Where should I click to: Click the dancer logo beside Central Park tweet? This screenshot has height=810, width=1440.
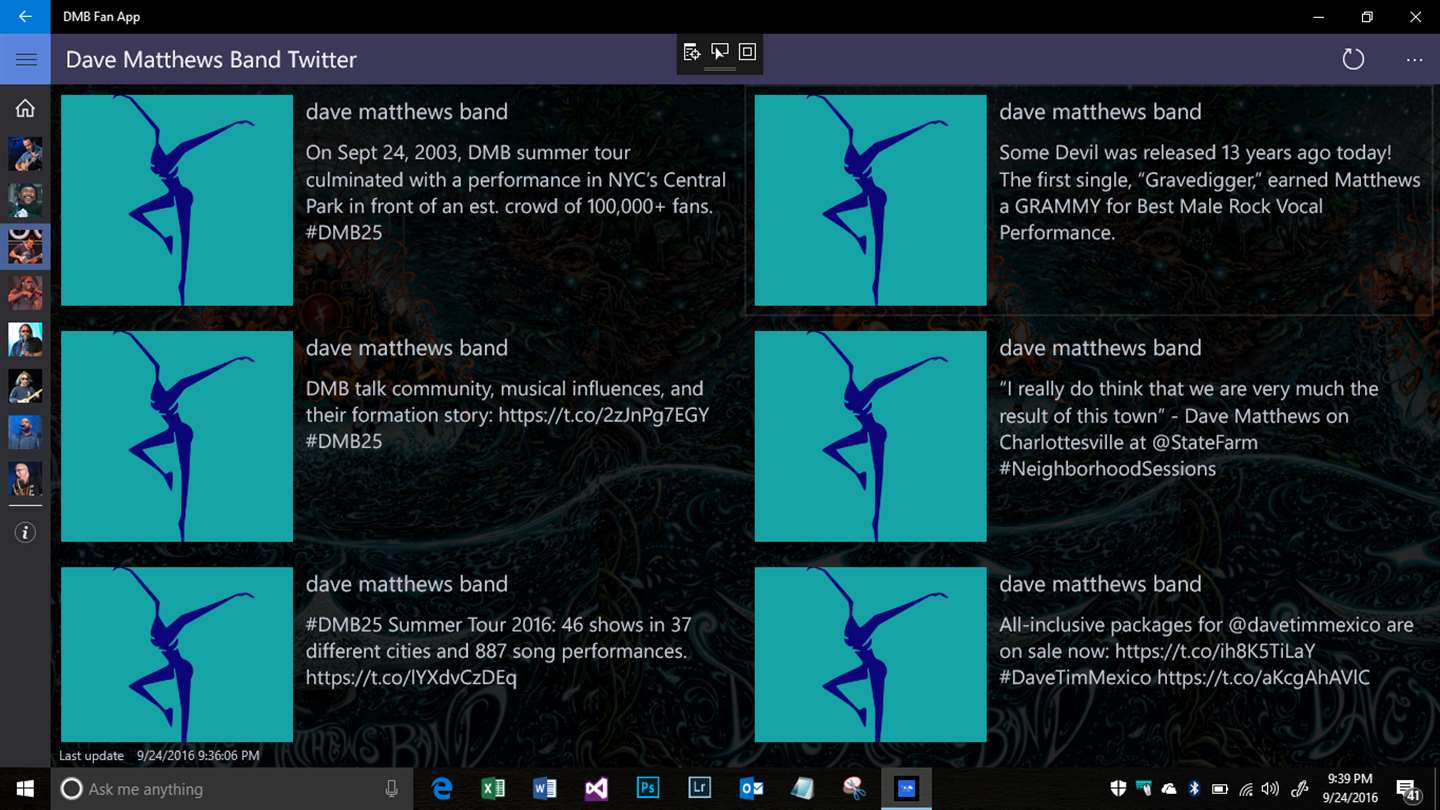coord(177,200)
